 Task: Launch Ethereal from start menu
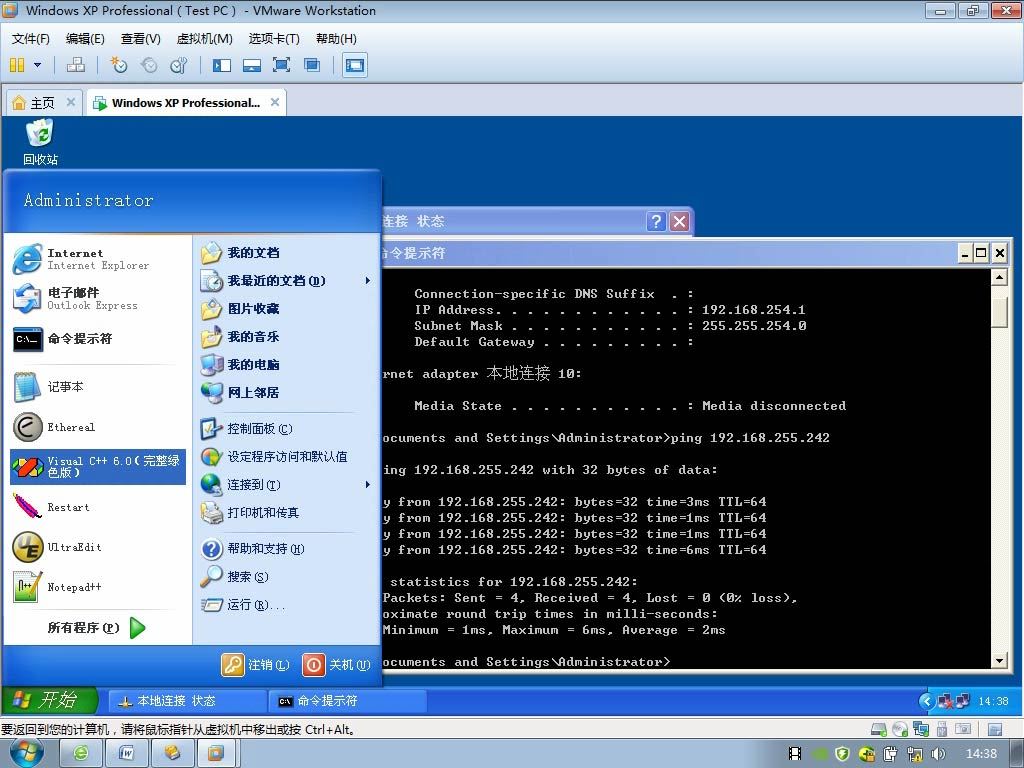98,427
